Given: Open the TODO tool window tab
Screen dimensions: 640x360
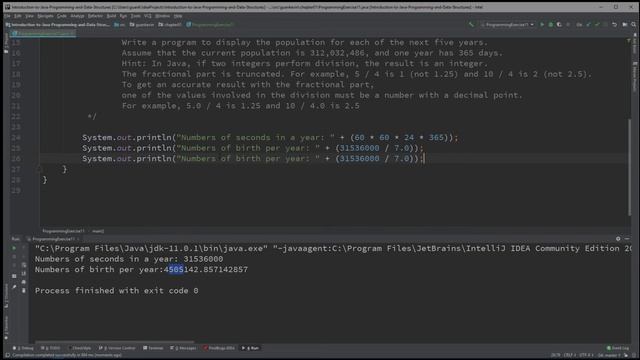Looking at the screenshot, I should (x=51, y=348).
